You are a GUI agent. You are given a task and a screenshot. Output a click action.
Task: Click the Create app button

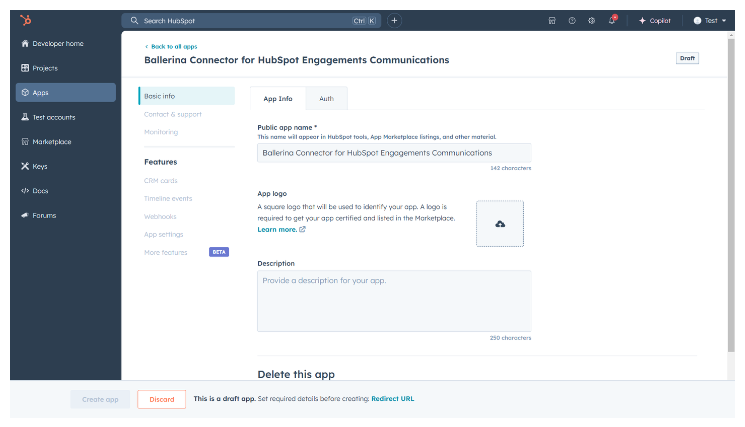100,399
